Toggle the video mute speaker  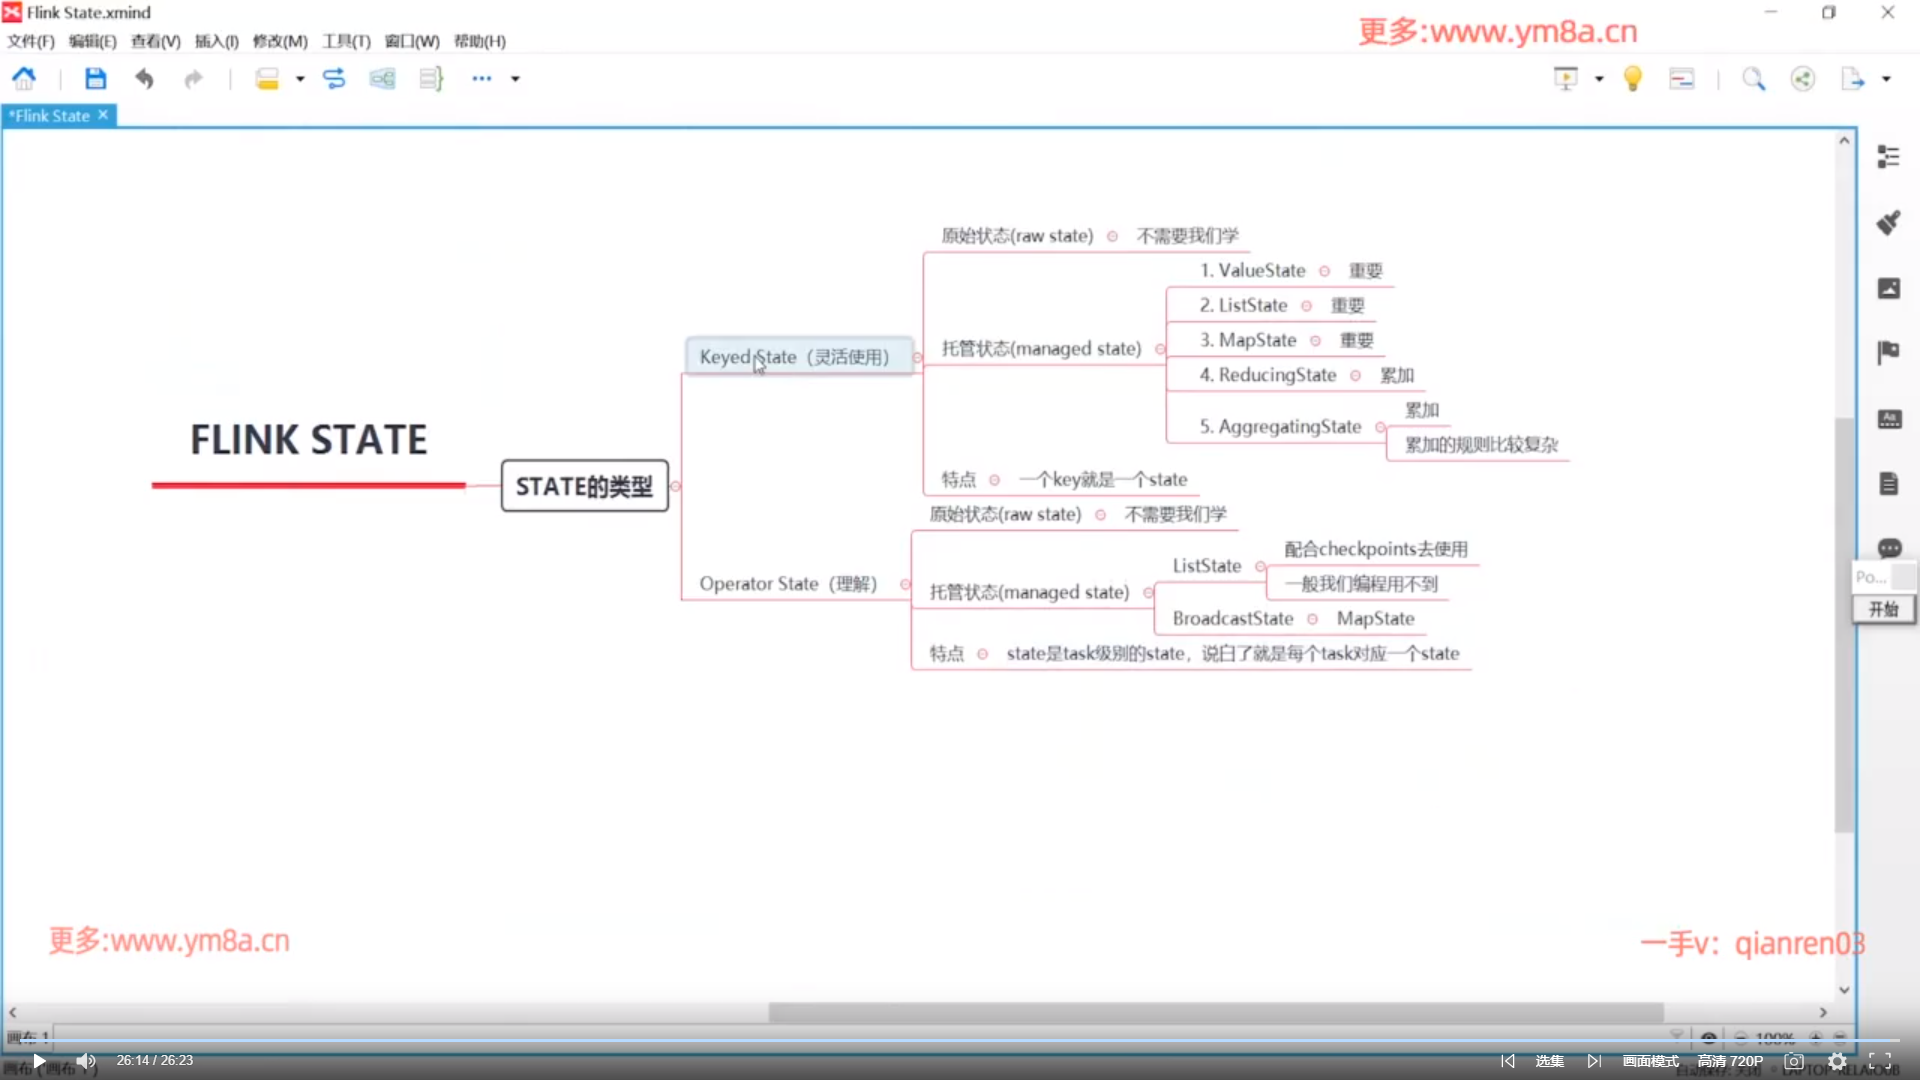point(86,1060)
